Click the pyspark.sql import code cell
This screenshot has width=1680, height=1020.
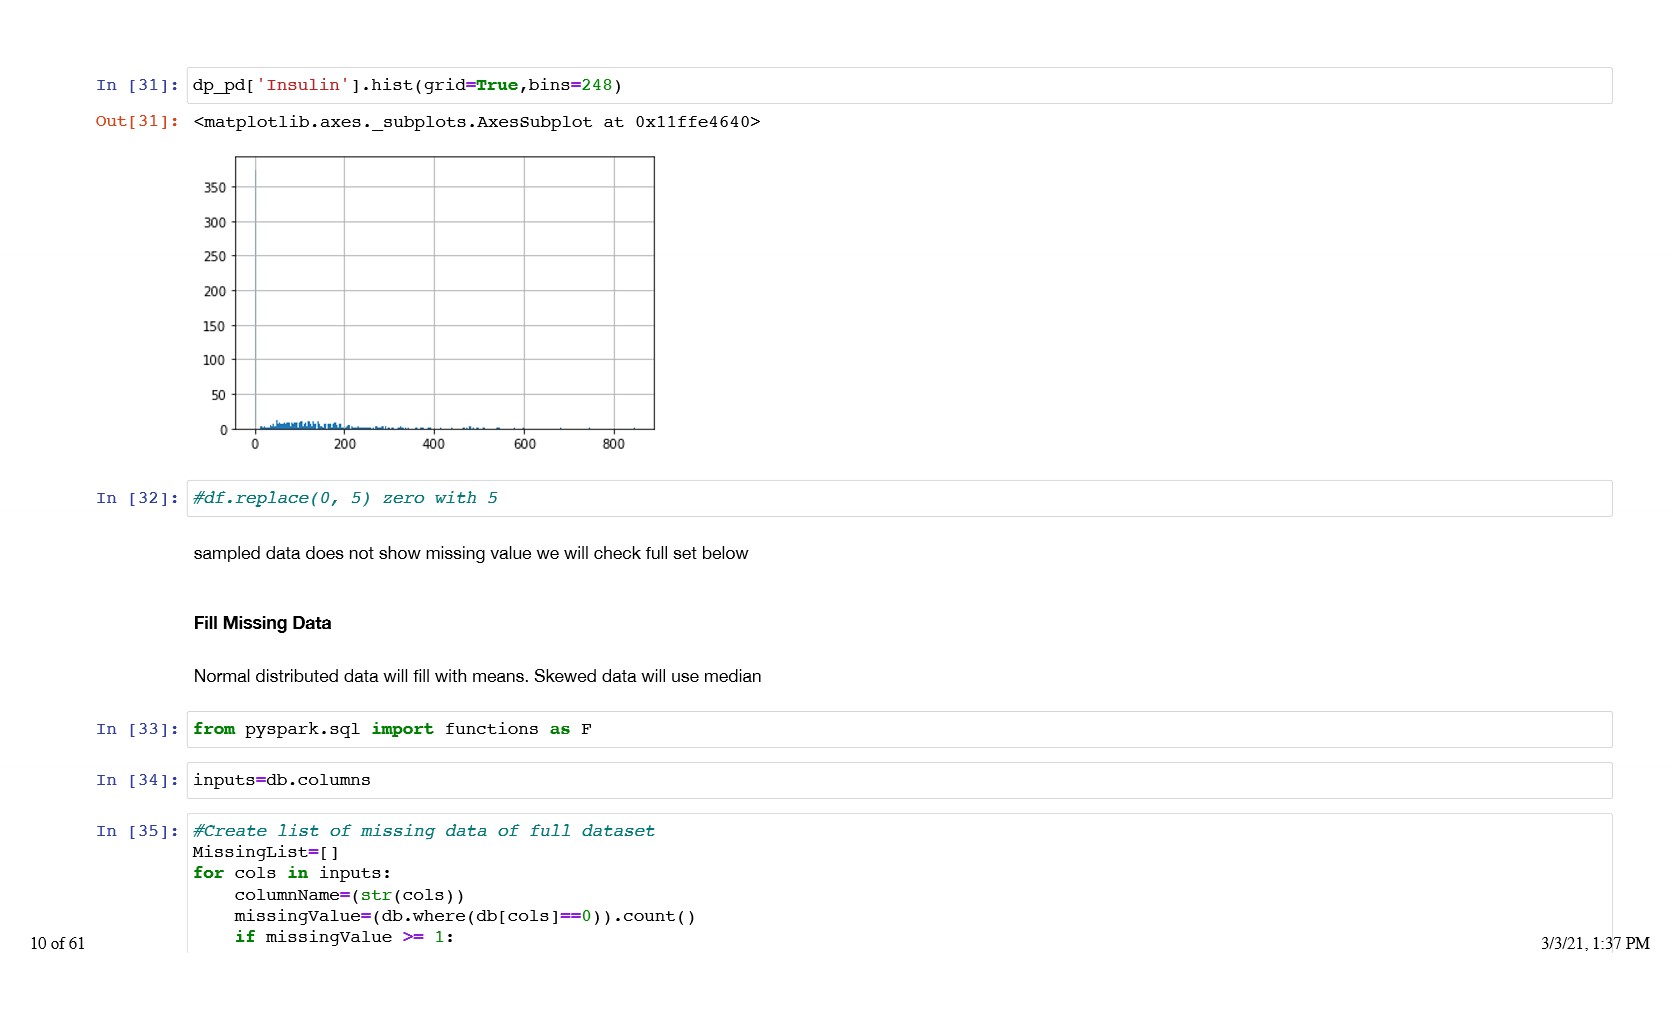(898, 730)
